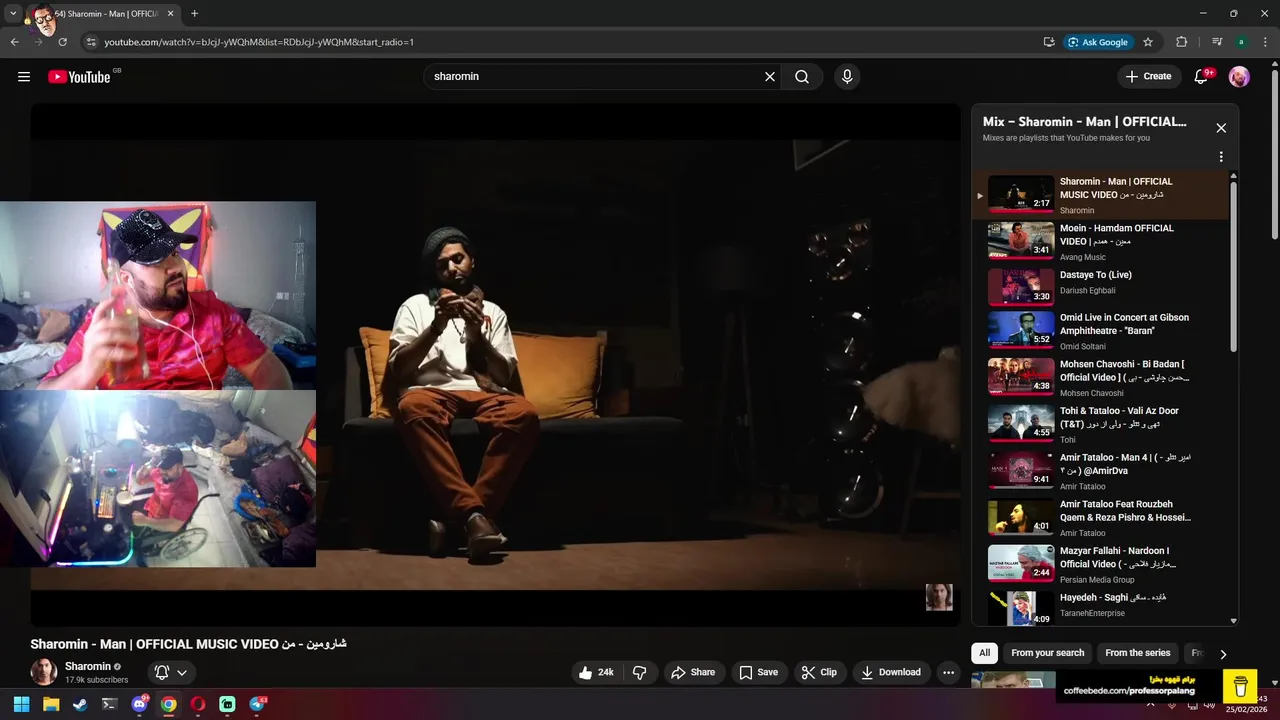Open the Chrome profile 'a' avatar

click(x=1241, y=42)
